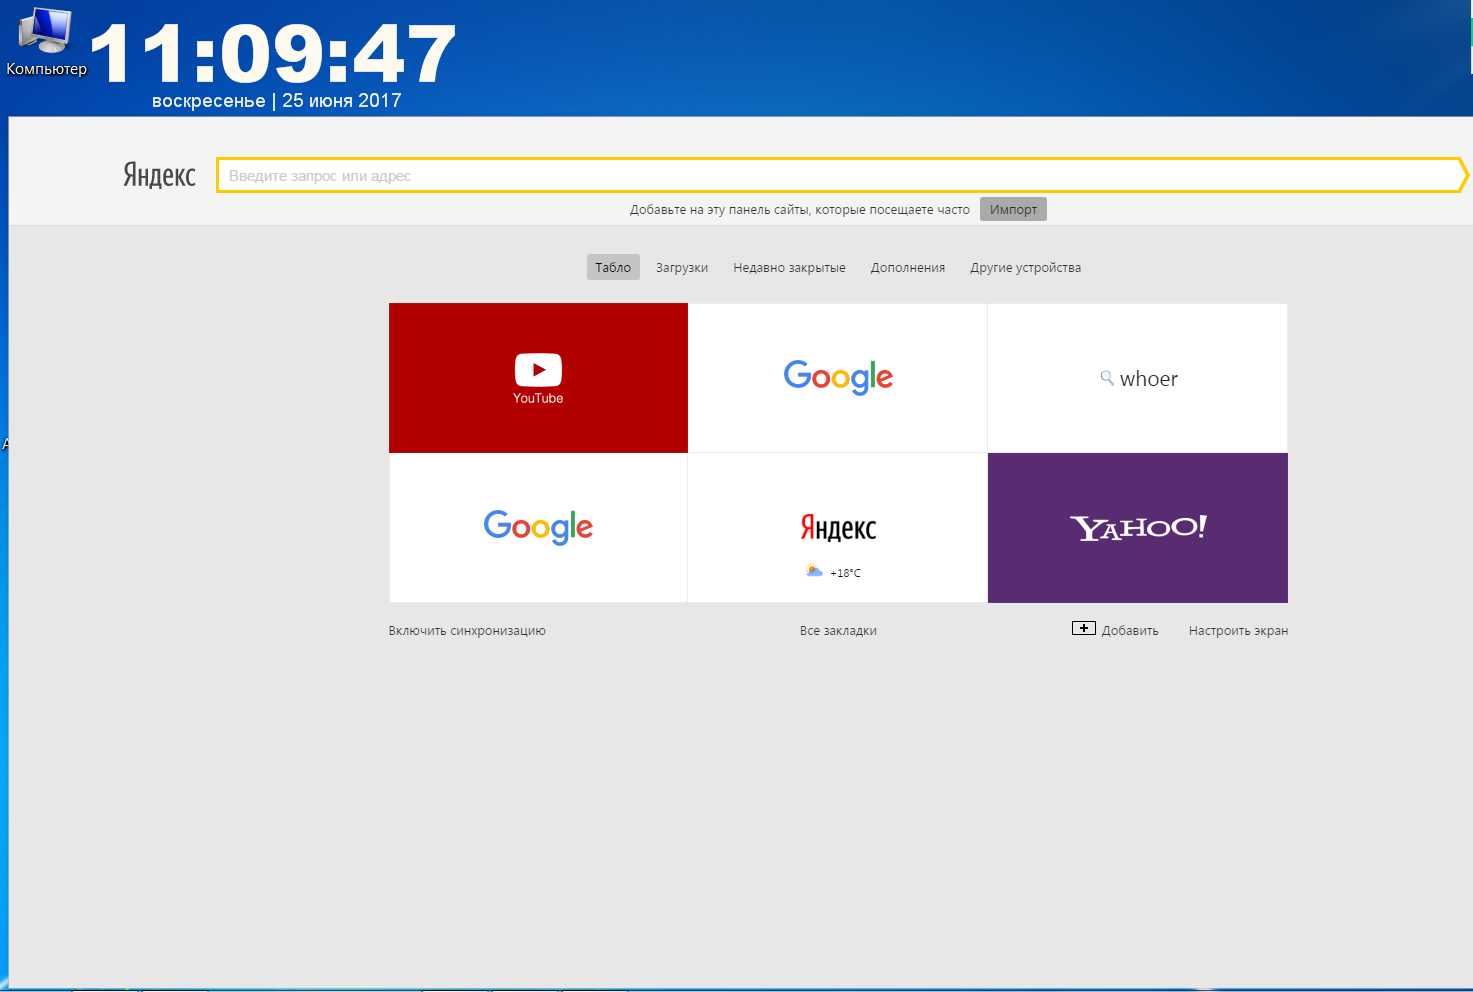1473x992 pixels.
Task: Open the Яндекс tile with weather
Action: click(838, 528)
